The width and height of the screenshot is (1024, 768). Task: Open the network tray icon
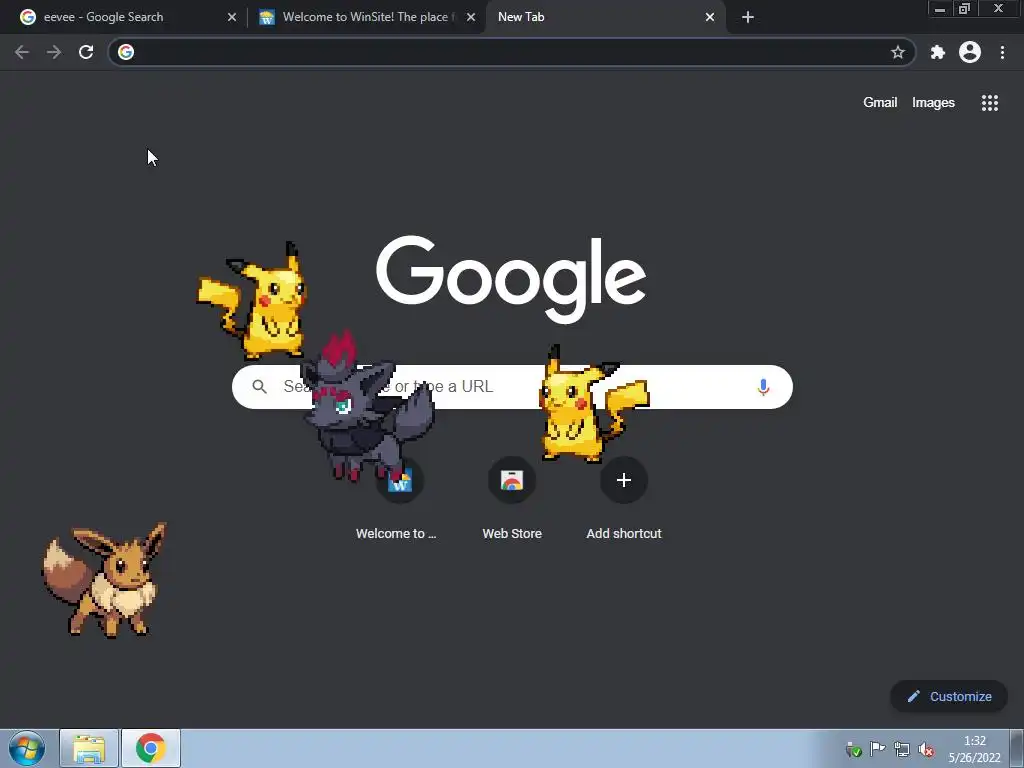point(902,750)
